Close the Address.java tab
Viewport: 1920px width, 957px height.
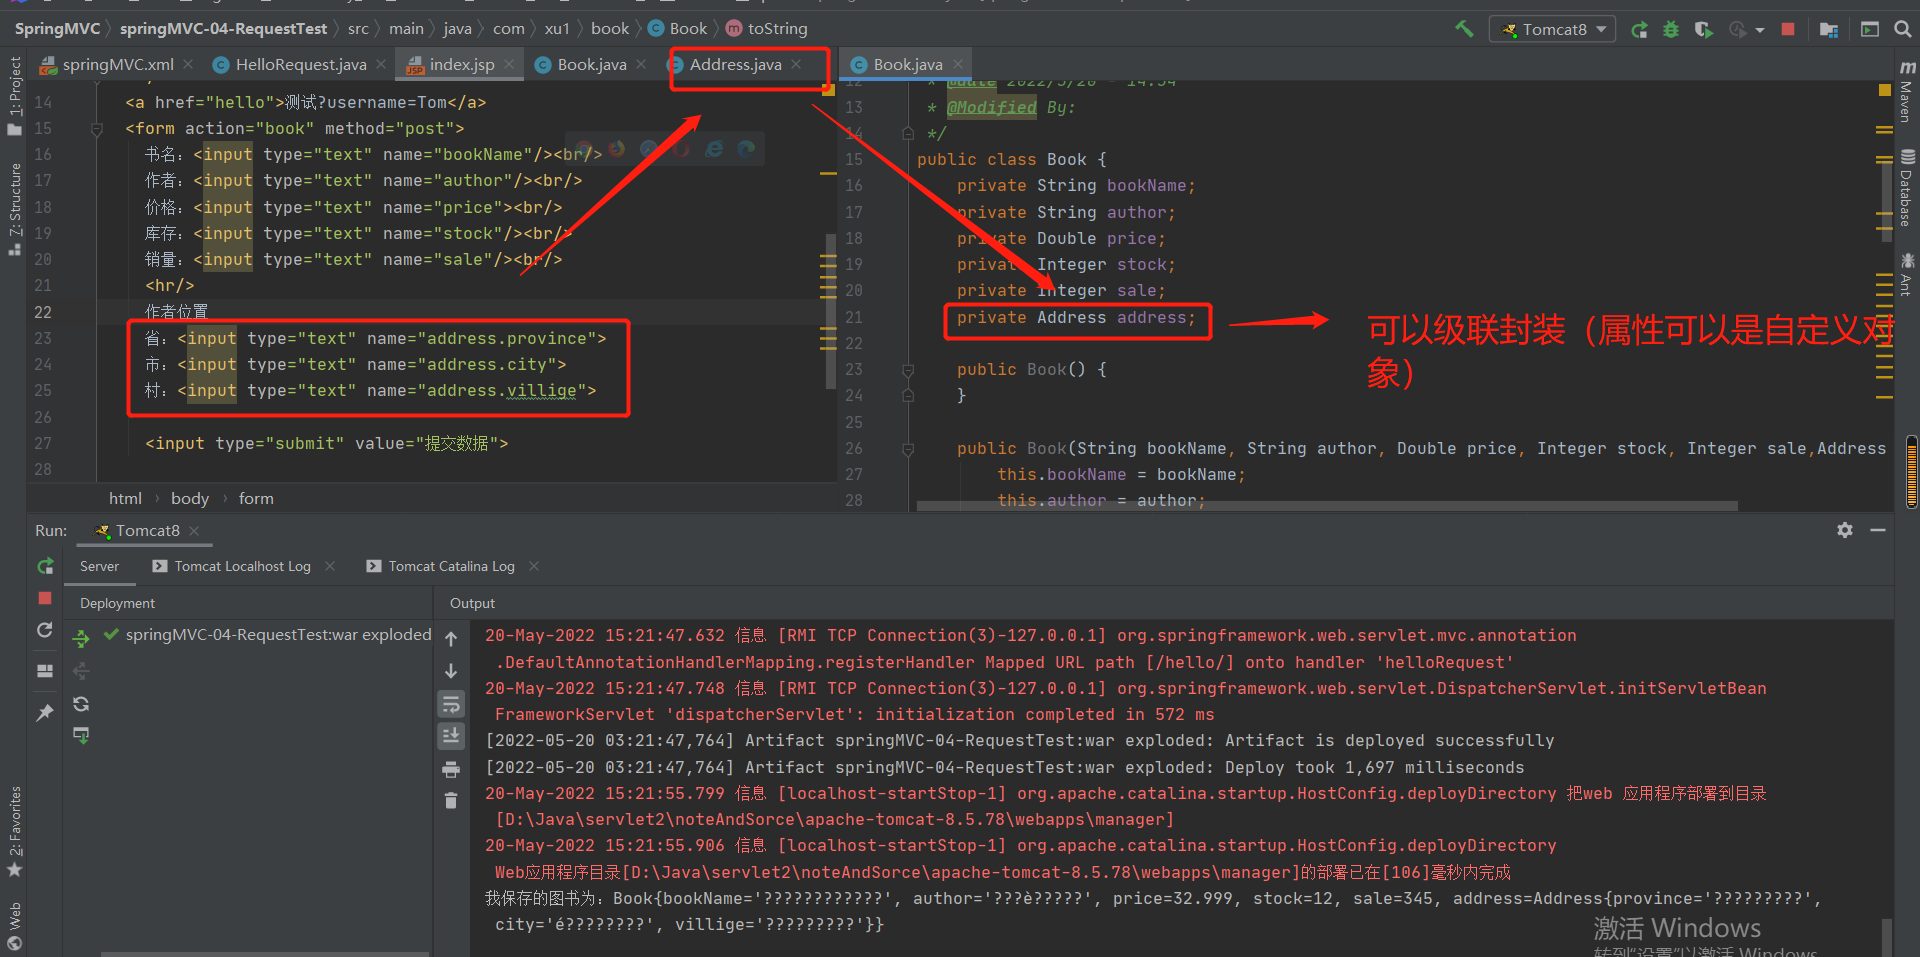point(796,64)
